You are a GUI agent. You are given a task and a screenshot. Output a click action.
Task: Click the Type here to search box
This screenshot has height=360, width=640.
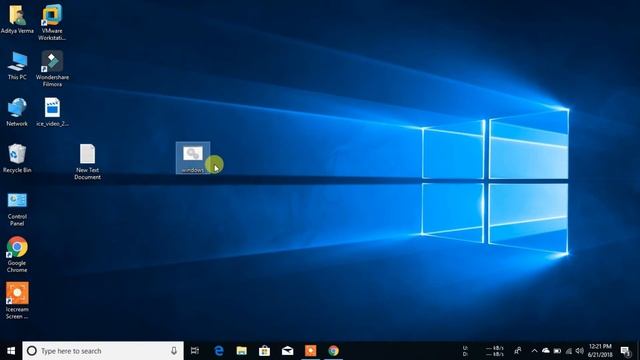103,351
